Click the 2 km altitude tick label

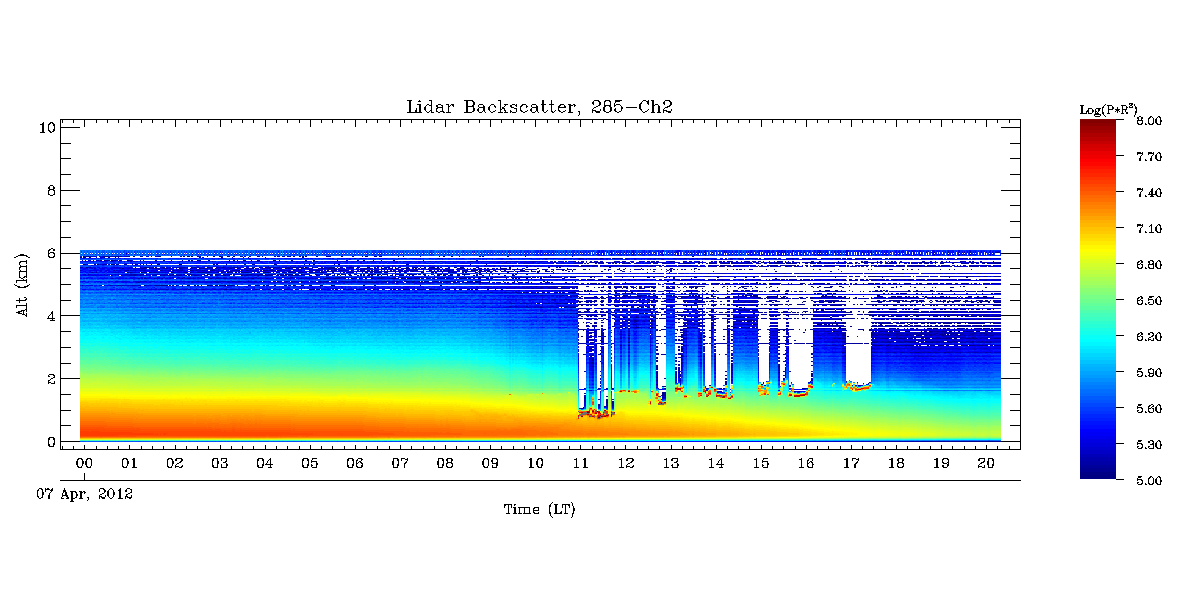50,379
